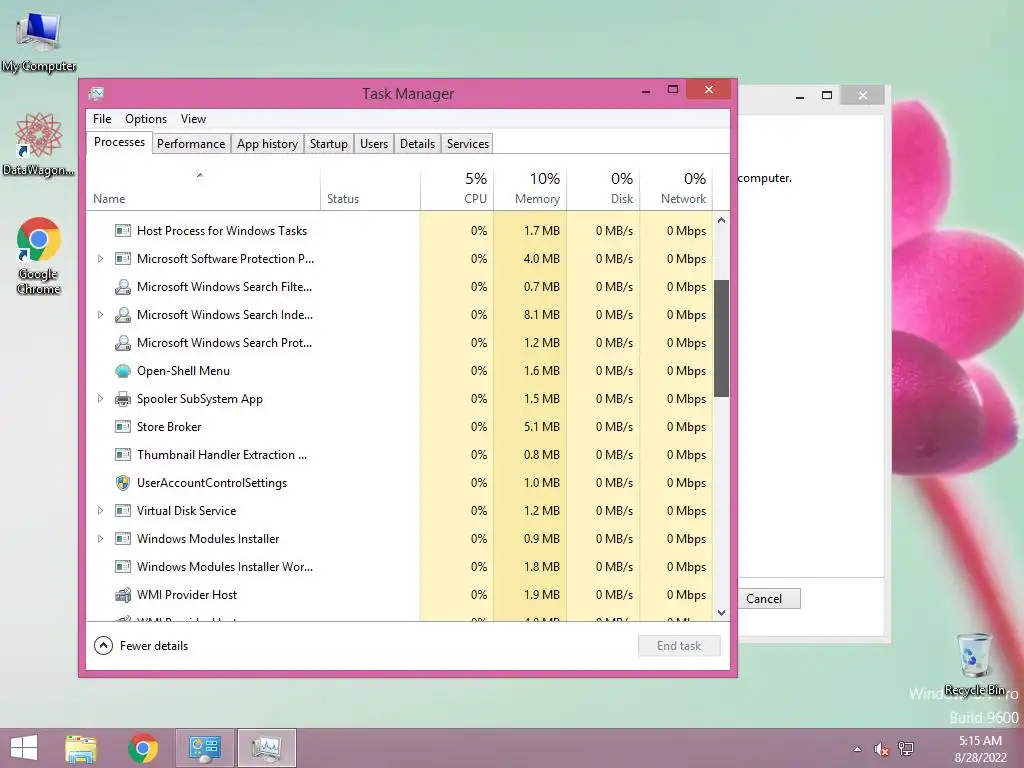1024x768 pixels.
Task: Open the View menu
Action: tap(193, 119)
